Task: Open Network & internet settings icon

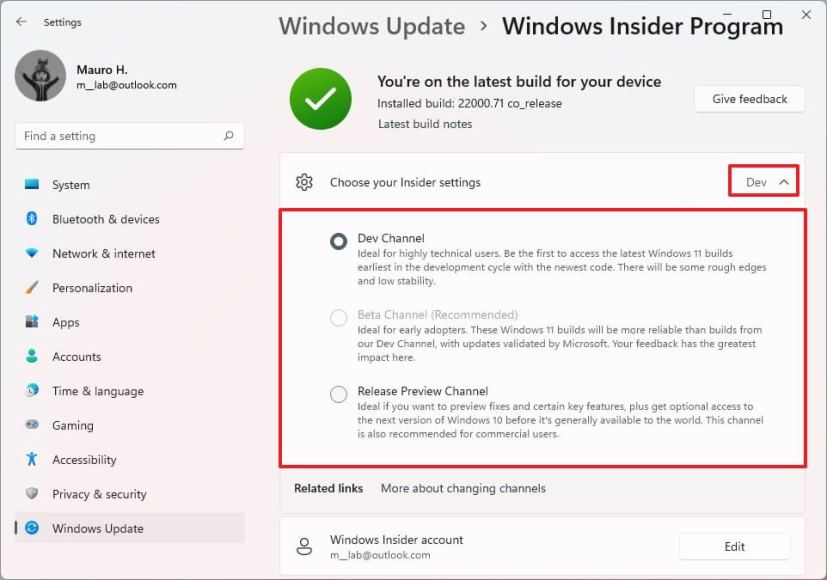Action: (31, 253)
